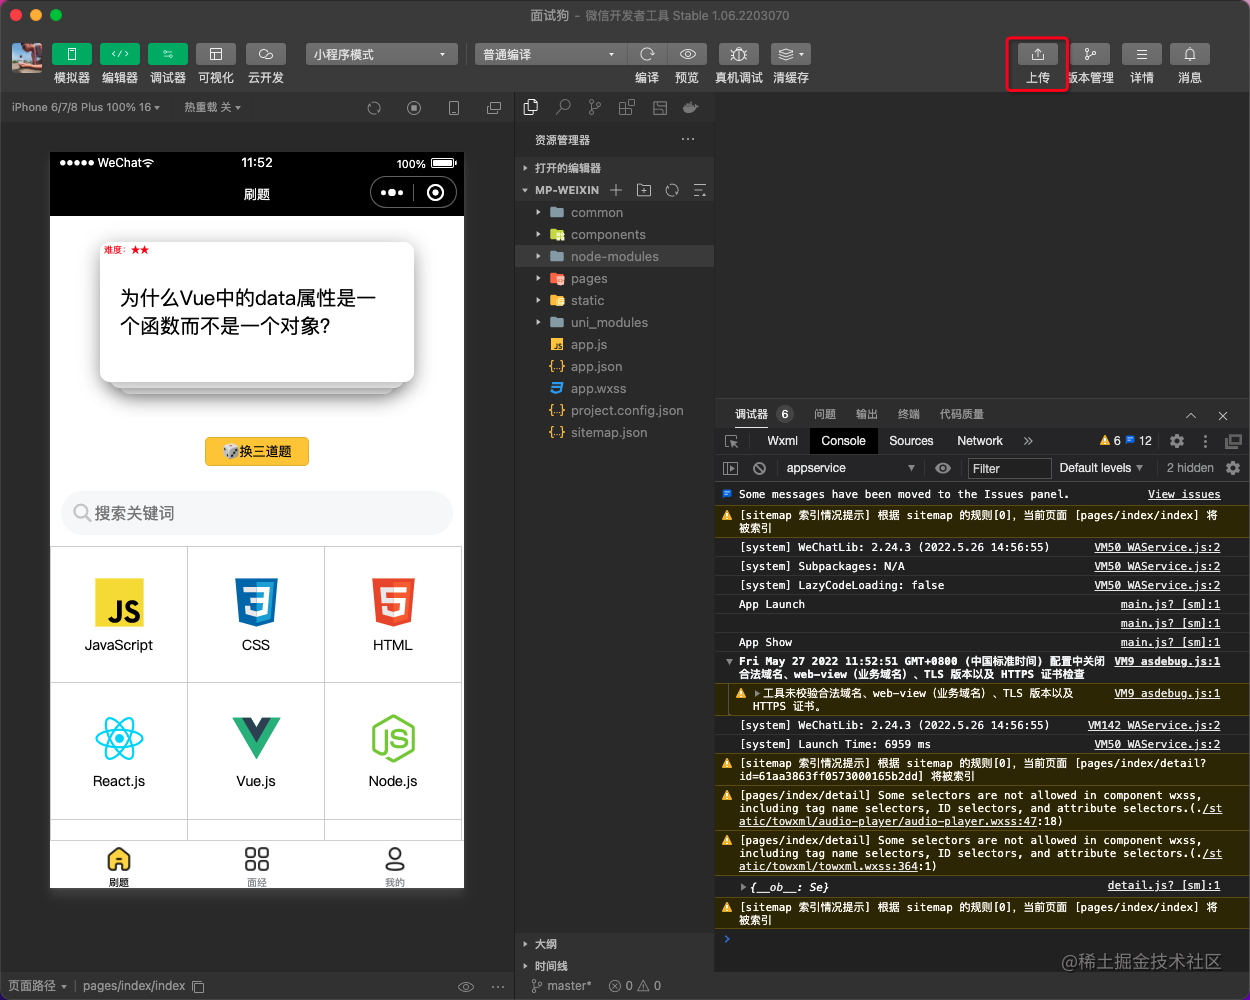Switch to the 问题 tab
This screenshot has height=1000, width=1250.
[825, 414]
